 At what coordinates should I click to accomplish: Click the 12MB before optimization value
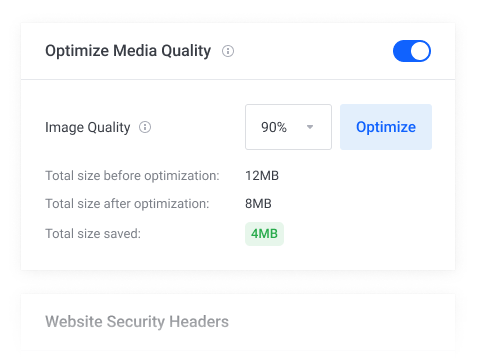click(x=262, y=176)
